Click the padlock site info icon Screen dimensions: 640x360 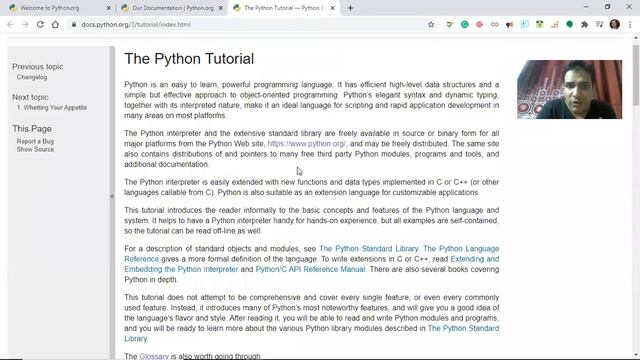coord(74,24)
